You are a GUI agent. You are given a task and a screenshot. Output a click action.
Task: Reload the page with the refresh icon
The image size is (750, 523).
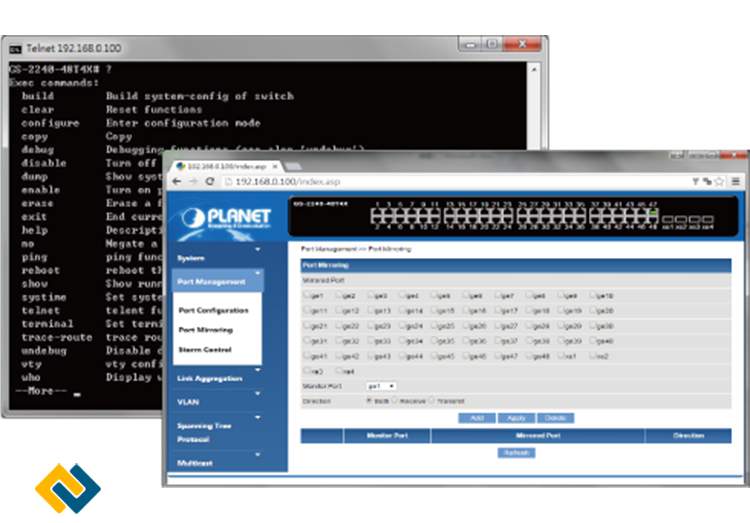click(x=210, y=182)
